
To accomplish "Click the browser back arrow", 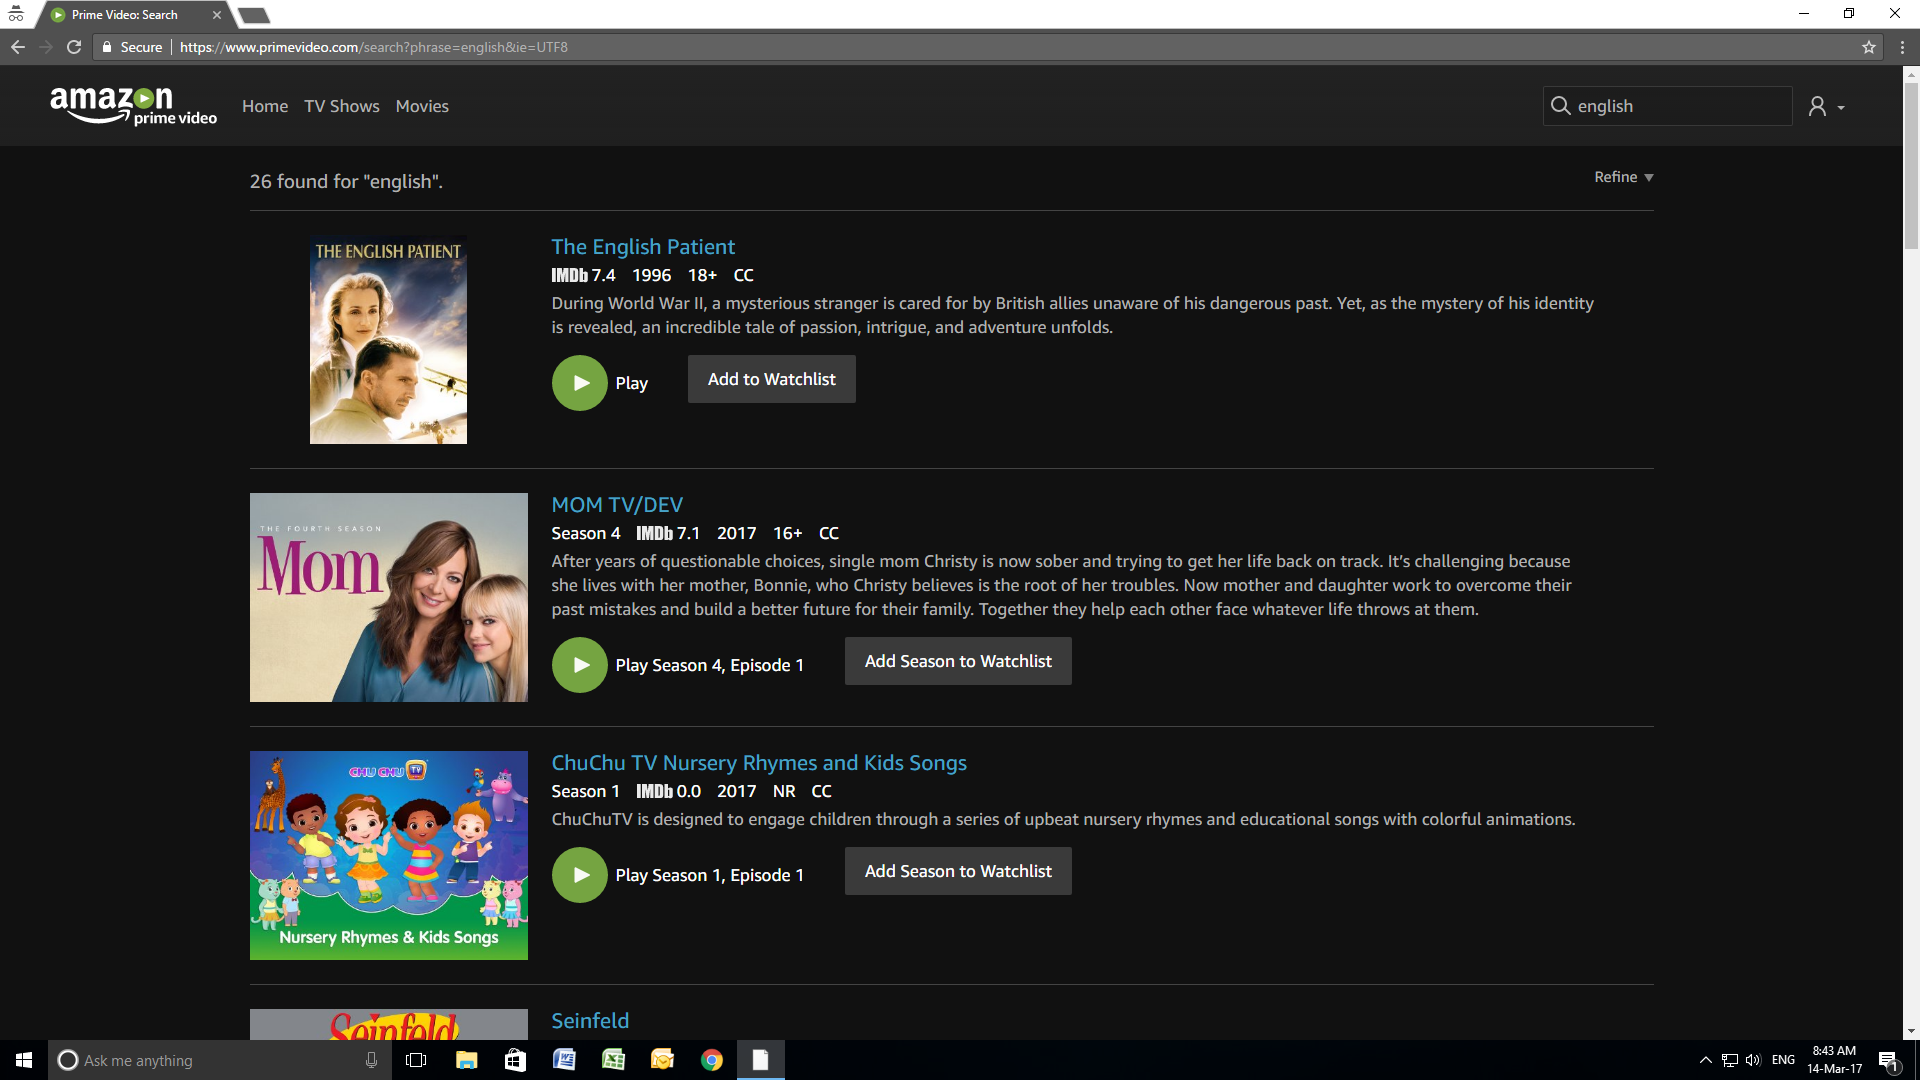I will (18, 47).
